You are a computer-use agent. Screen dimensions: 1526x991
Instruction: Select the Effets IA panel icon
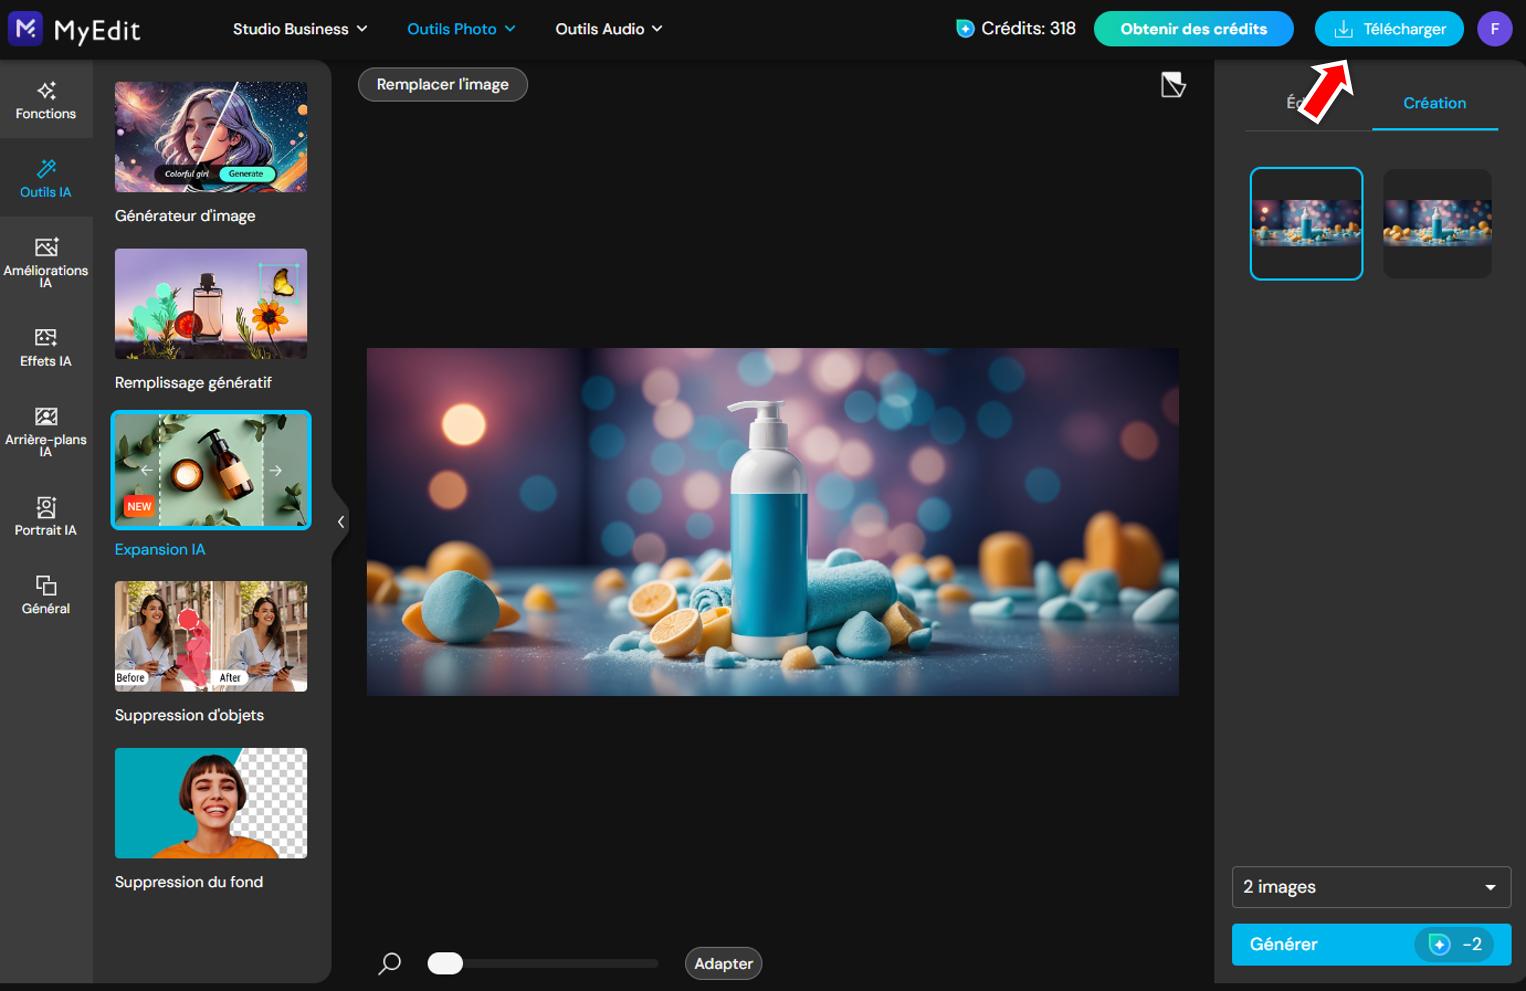coord(46,348)
